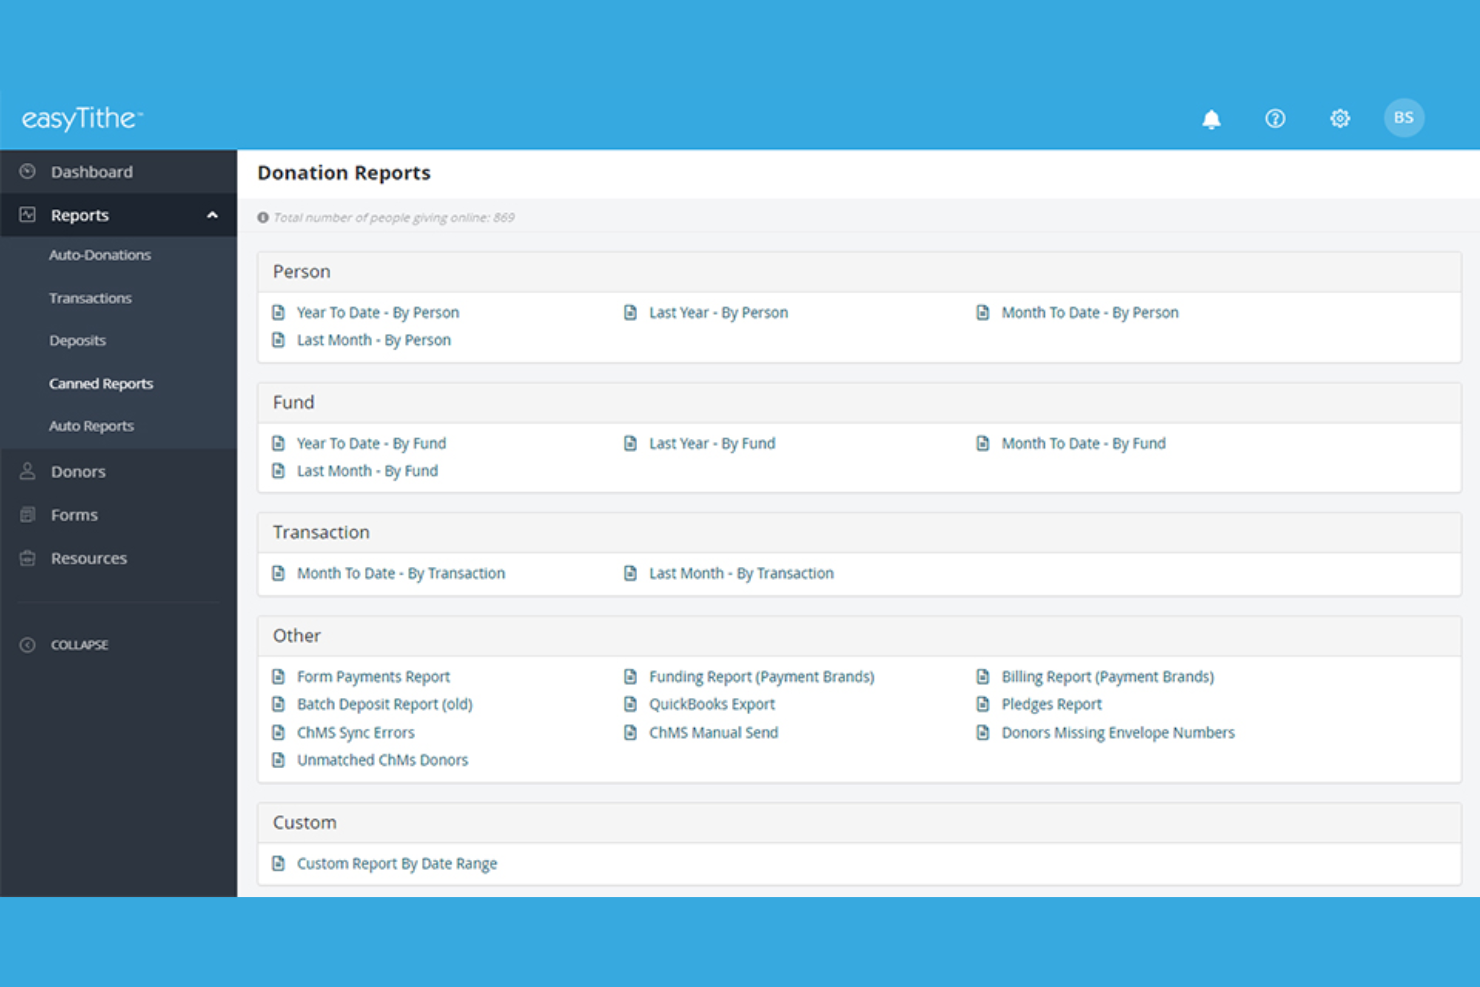Open Auto-Donations from the Reports menu

(x=100, y=254)
